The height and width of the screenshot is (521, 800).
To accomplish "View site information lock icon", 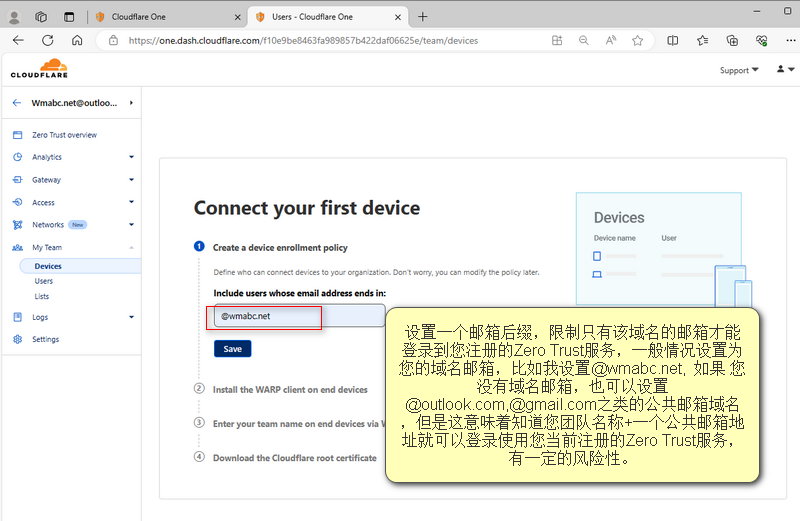I will (x=113, y=40).
